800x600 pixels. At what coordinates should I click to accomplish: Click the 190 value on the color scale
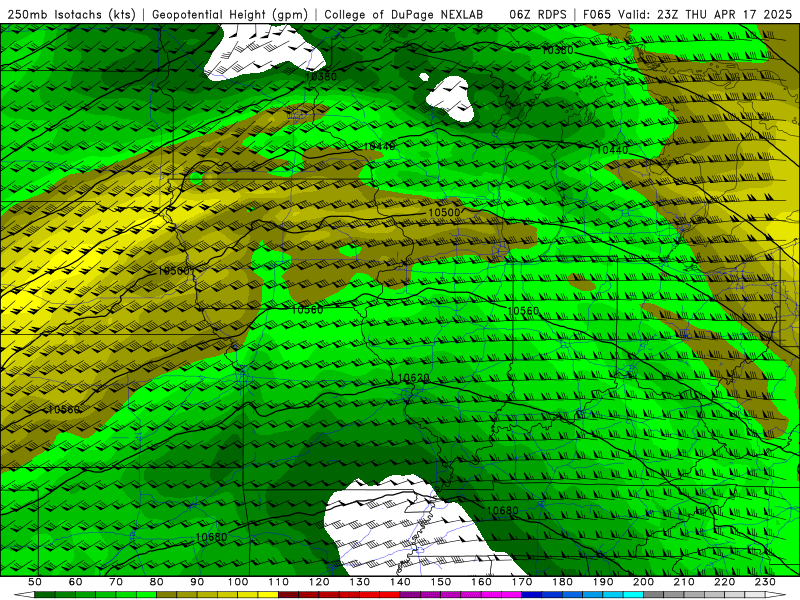[x=603, y=582]
